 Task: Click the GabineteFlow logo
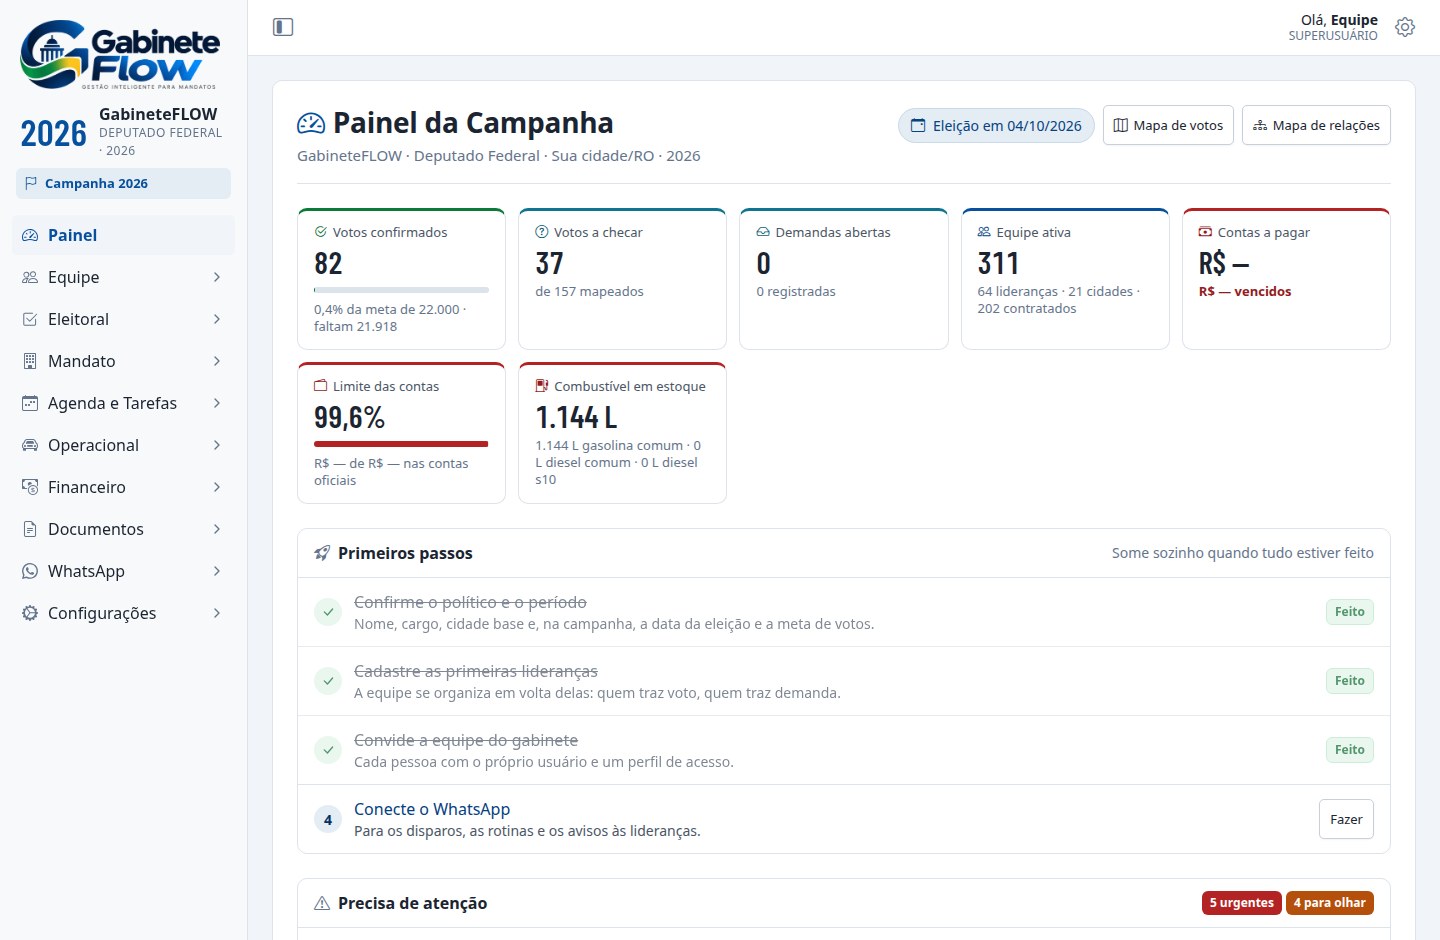120,54
